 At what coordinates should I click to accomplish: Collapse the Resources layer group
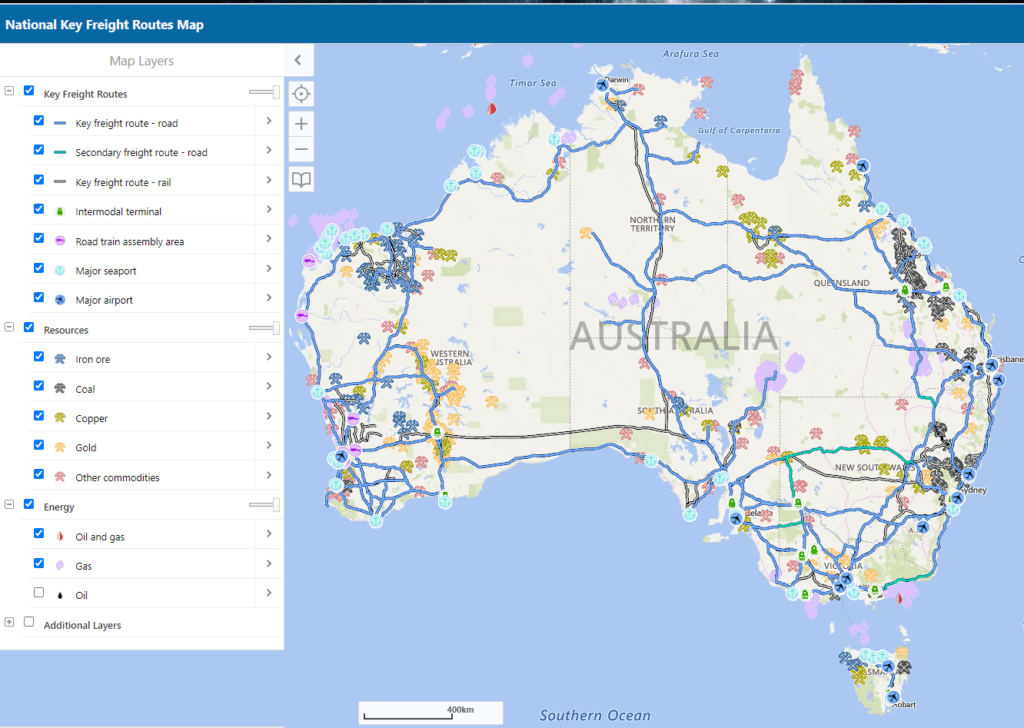coord(9,328)
